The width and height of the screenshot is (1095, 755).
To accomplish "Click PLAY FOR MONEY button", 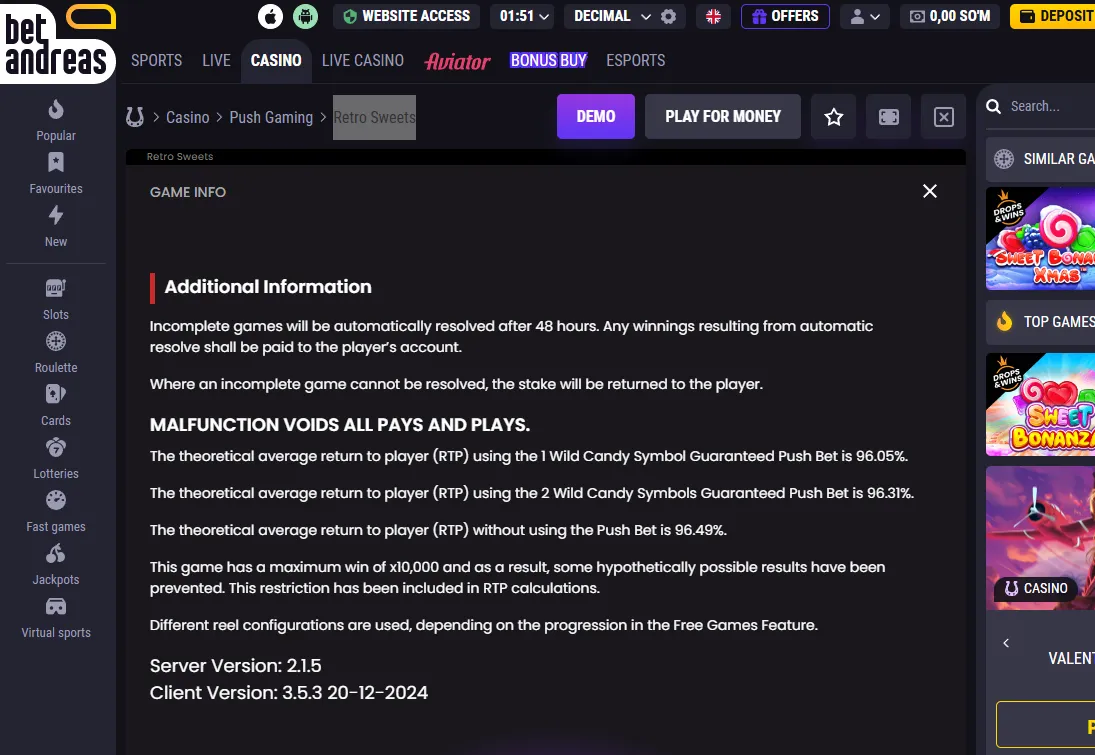I will pos(723,117).
